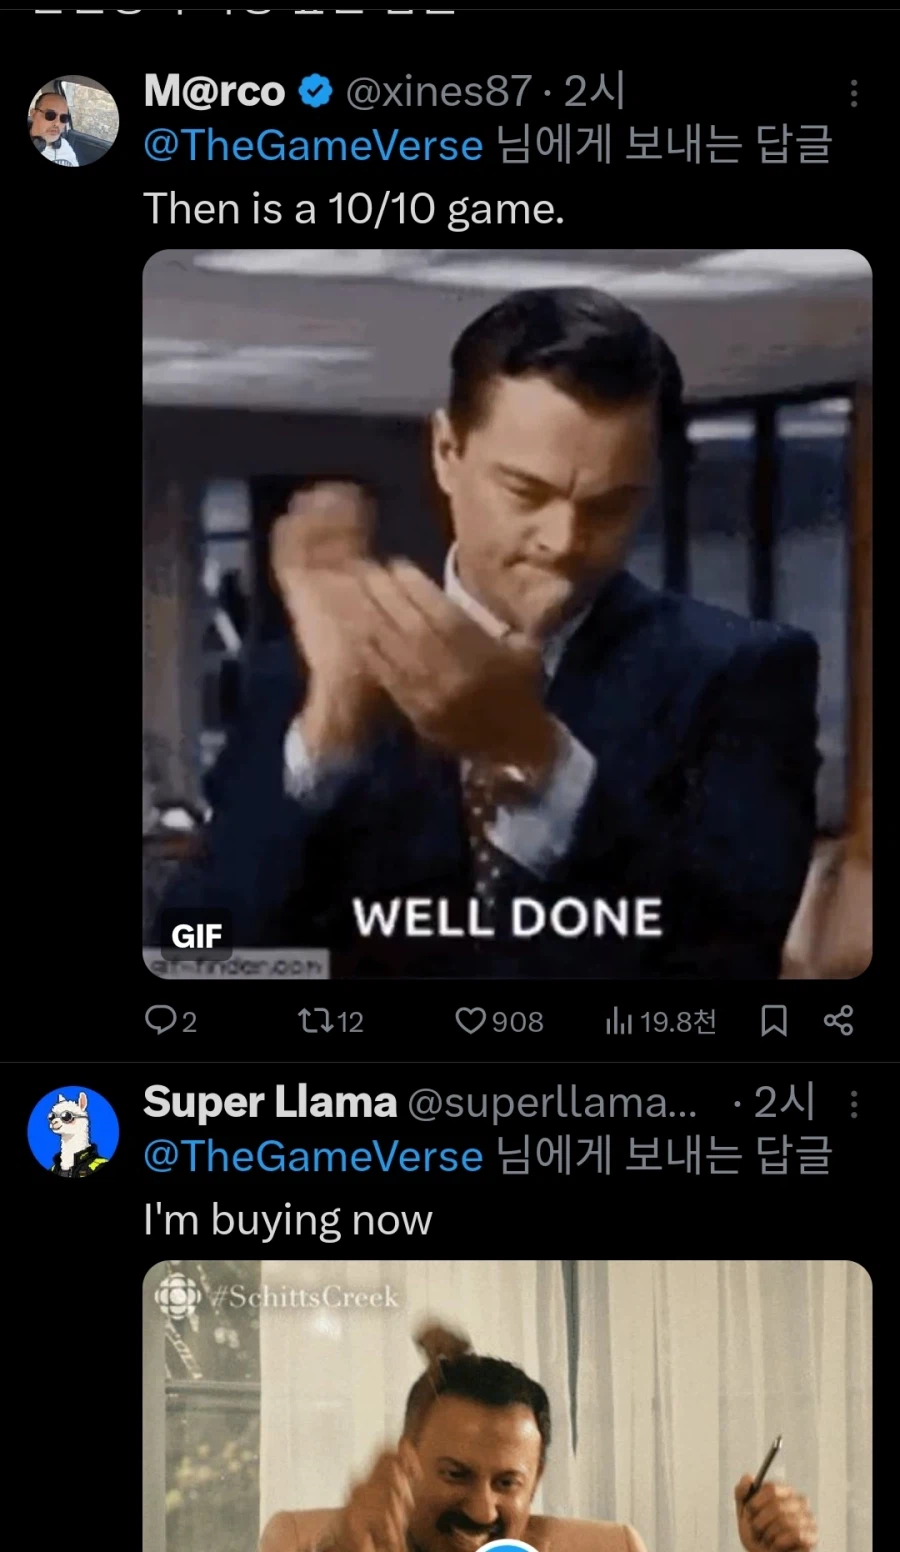Share M@rco's tweet via share icon
The image size is (900, 1552).
point(838,1021)
